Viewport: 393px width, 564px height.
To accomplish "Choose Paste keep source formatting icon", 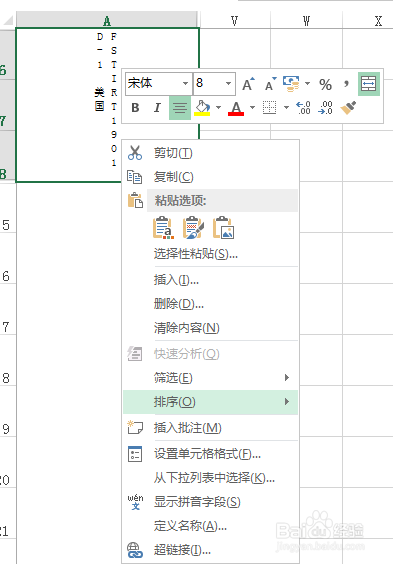I will [163, 228].
